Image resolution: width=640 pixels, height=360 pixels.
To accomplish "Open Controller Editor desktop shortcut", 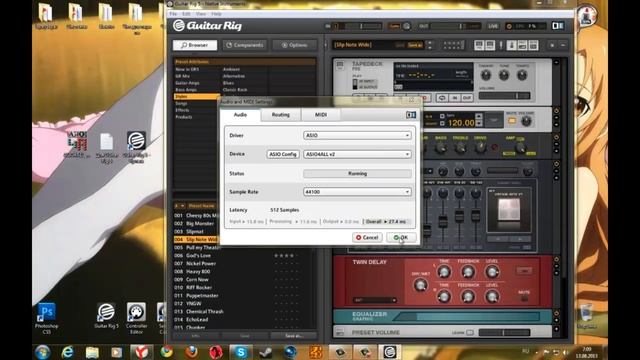I will 136,318.
